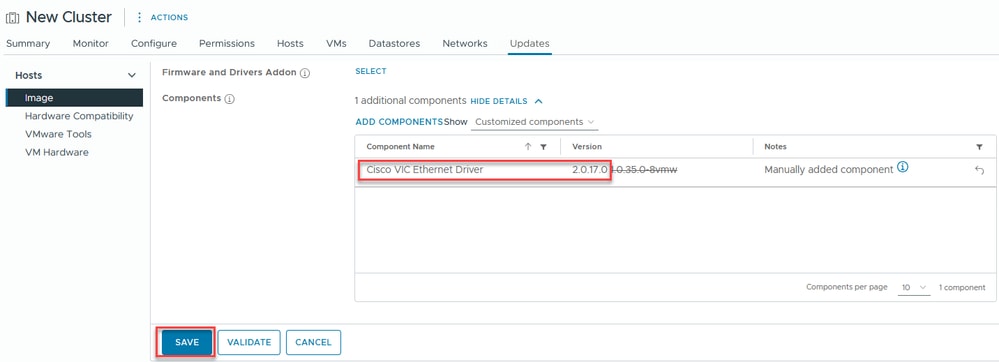This screenshot has width=999, height=362.
Task: Go to the Datastores tab
Action: click(394, 43)
